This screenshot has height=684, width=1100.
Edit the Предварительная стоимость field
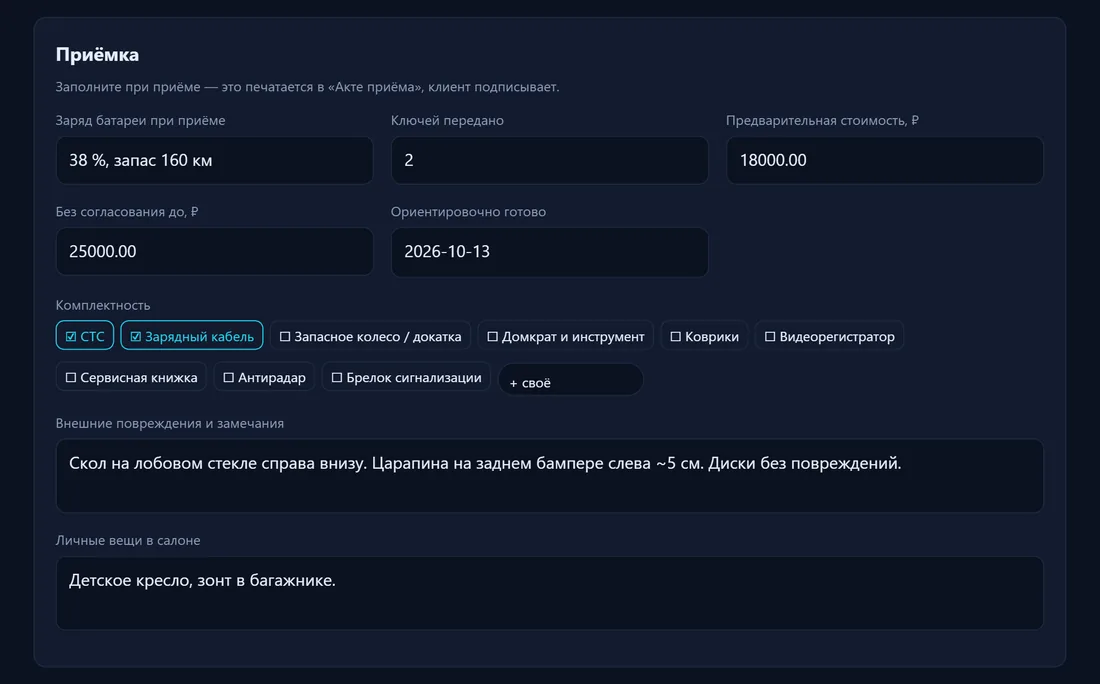click(885, 161)
